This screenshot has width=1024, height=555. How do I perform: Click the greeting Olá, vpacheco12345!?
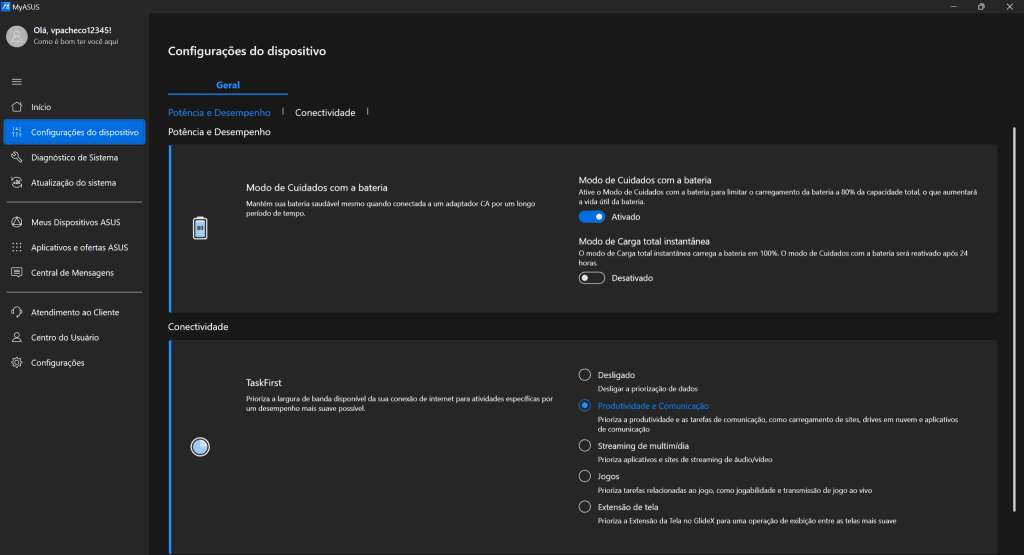pos(72,30)
